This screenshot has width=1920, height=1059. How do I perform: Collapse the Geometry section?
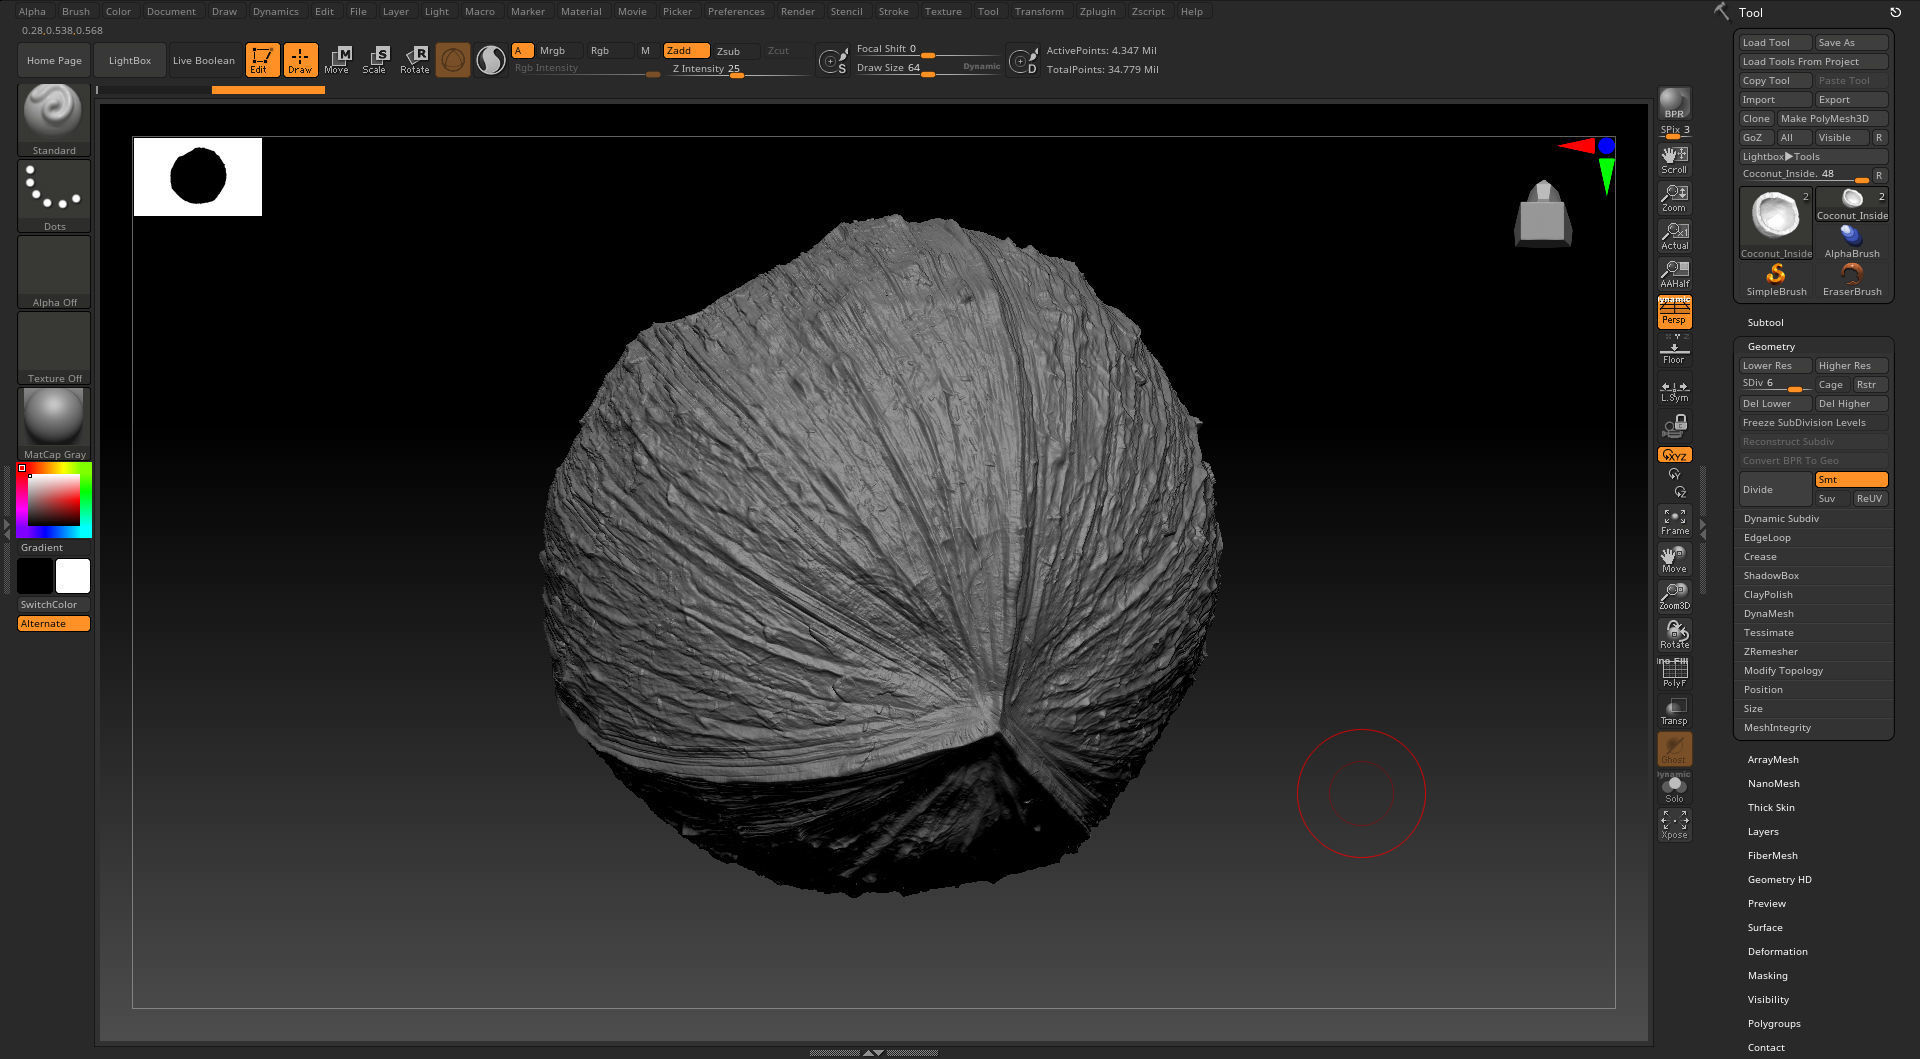(x=1770, y=346)
